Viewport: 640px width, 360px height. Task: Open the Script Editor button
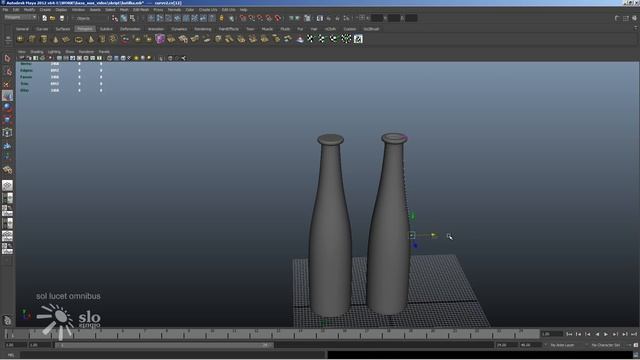[x=636, y=355]
